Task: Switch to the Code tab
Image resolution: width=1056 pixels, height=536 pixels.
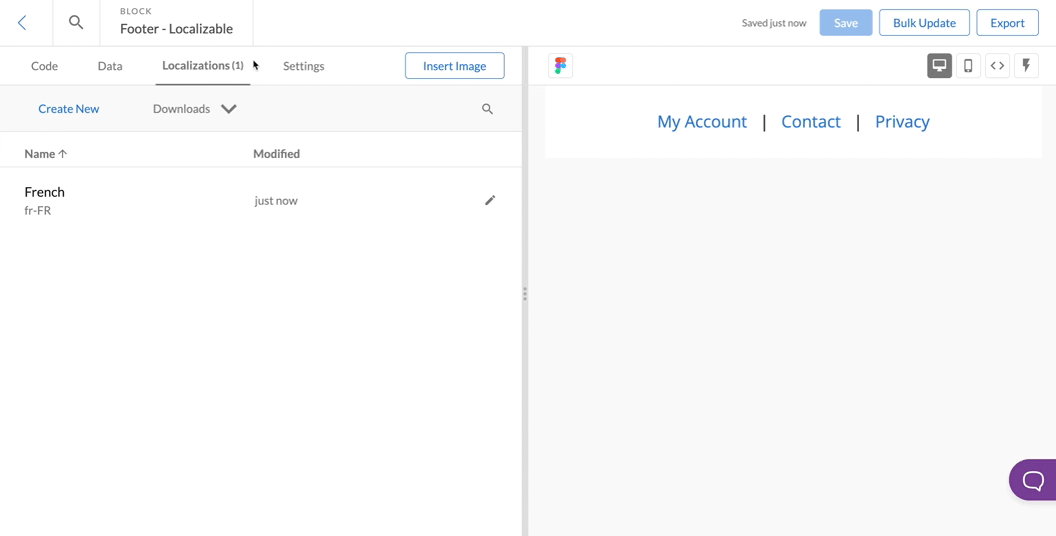Action: pos(44,66)
